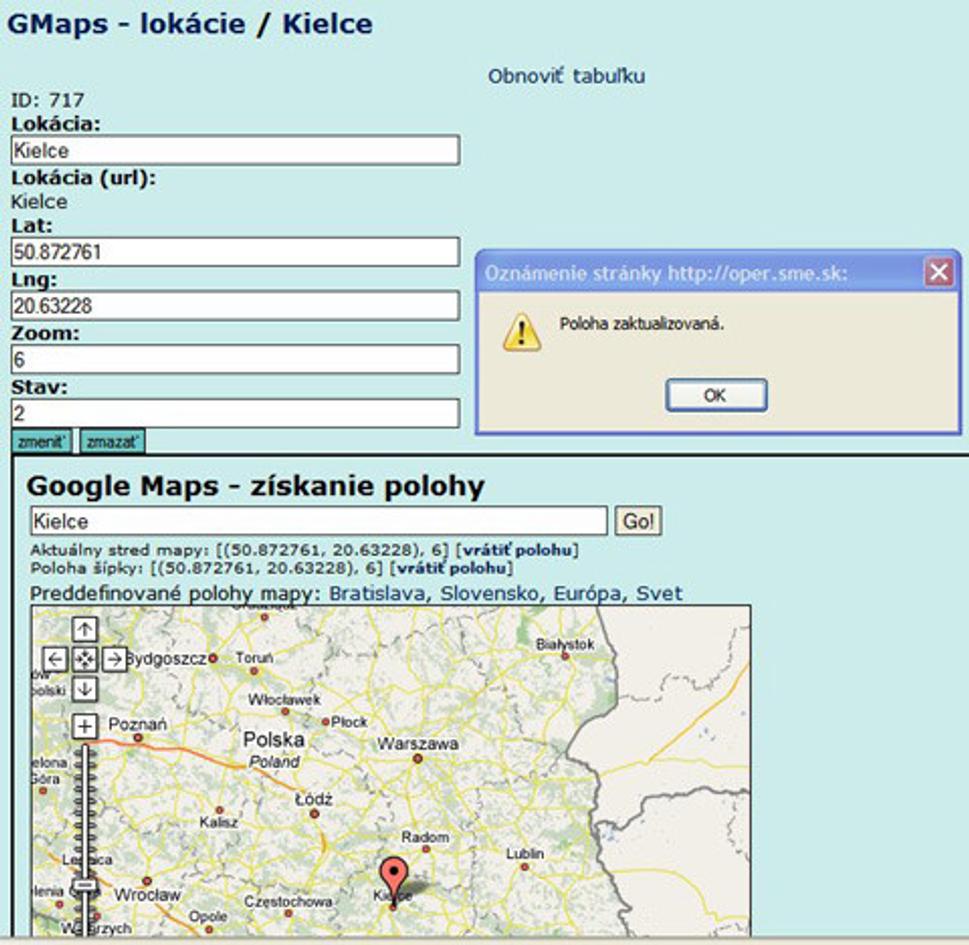
Task: Jump to the Slovensko preset
Action: click(x=489, y=593)
